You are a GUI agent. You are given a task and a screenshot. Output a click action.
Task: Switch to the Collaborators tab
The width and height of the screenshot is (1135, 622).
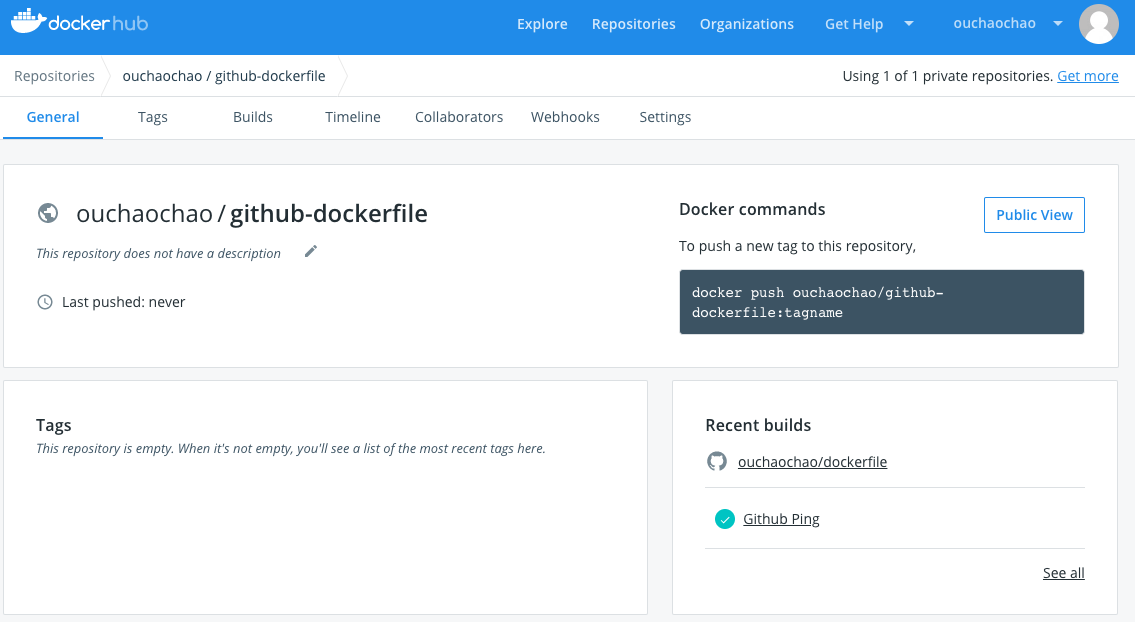[x=459, y=117]
